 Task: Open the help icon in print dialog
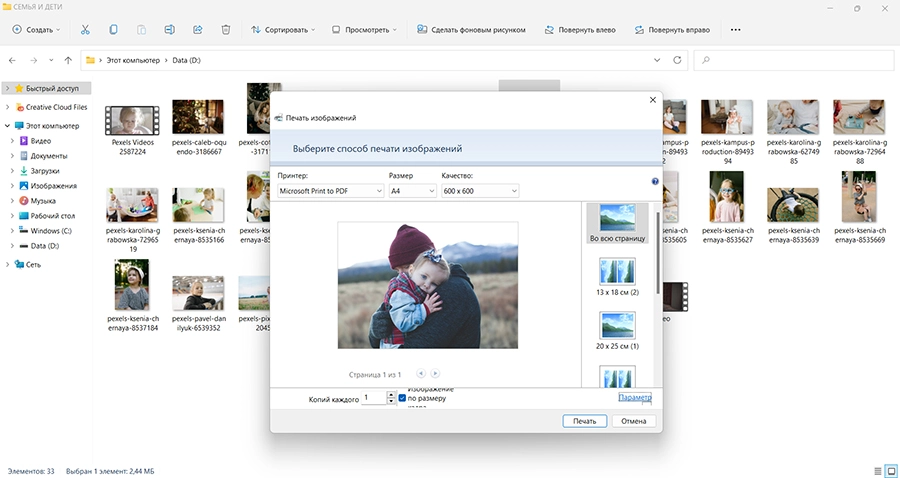(x=655, y=182)
